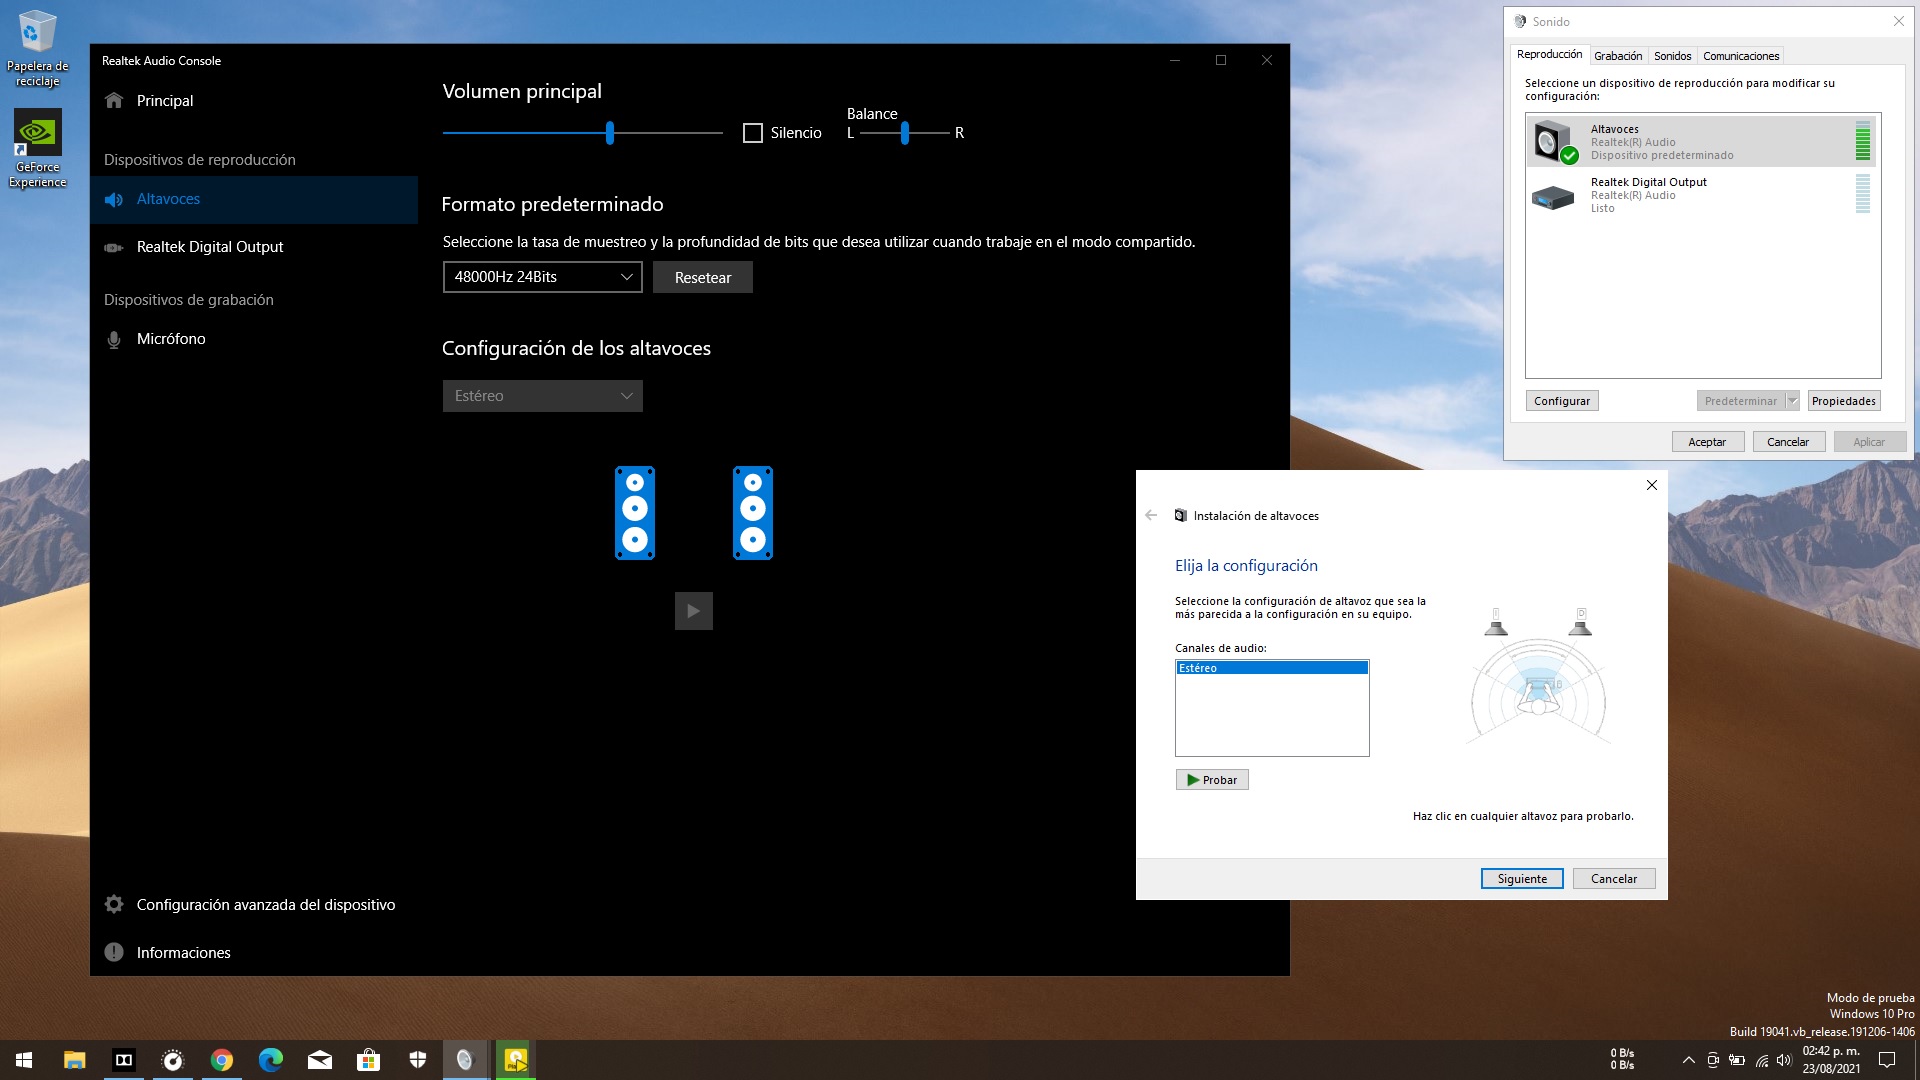1920x1080 pixels.
Task: Click the Volumen principal slider handle
Action: tap(609, 133)
